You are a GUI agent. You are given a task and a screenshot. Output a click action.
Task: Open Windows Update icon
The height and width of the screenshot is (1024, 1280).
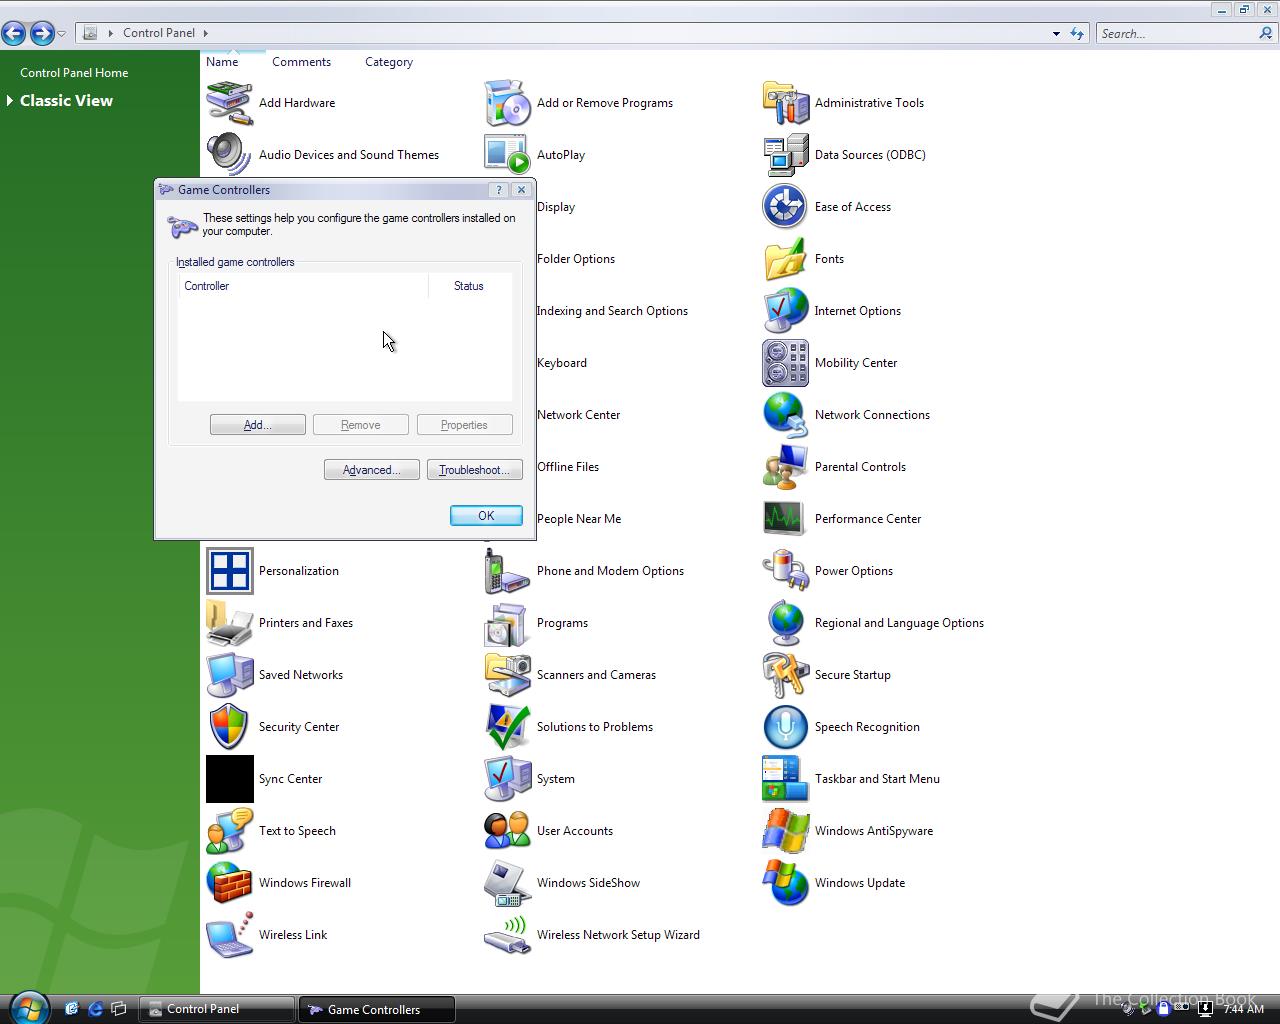coord(785,883)
